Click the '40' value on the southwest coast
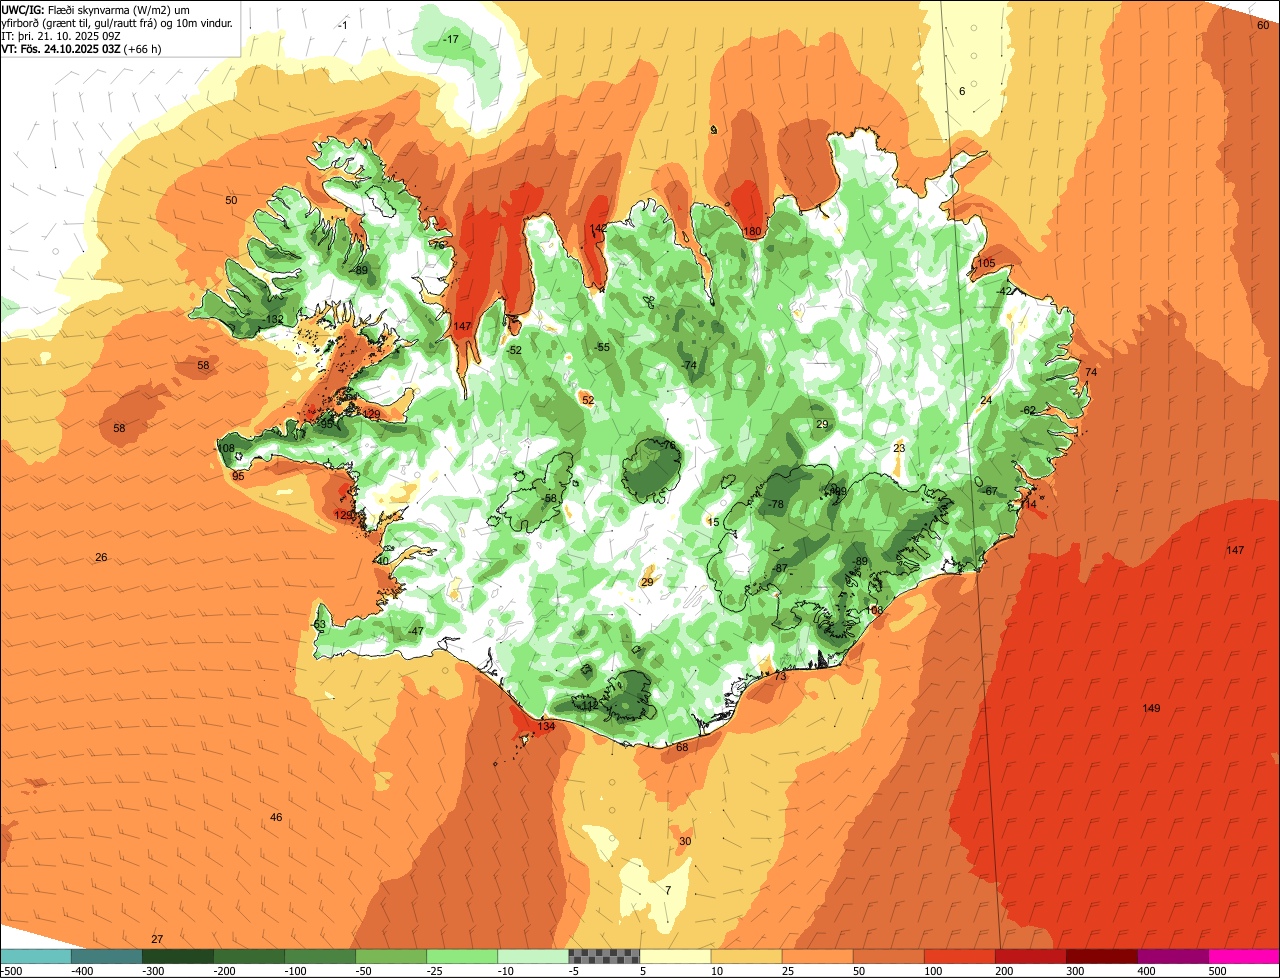This screenshot has width=1280, height=978. (383, 560)
